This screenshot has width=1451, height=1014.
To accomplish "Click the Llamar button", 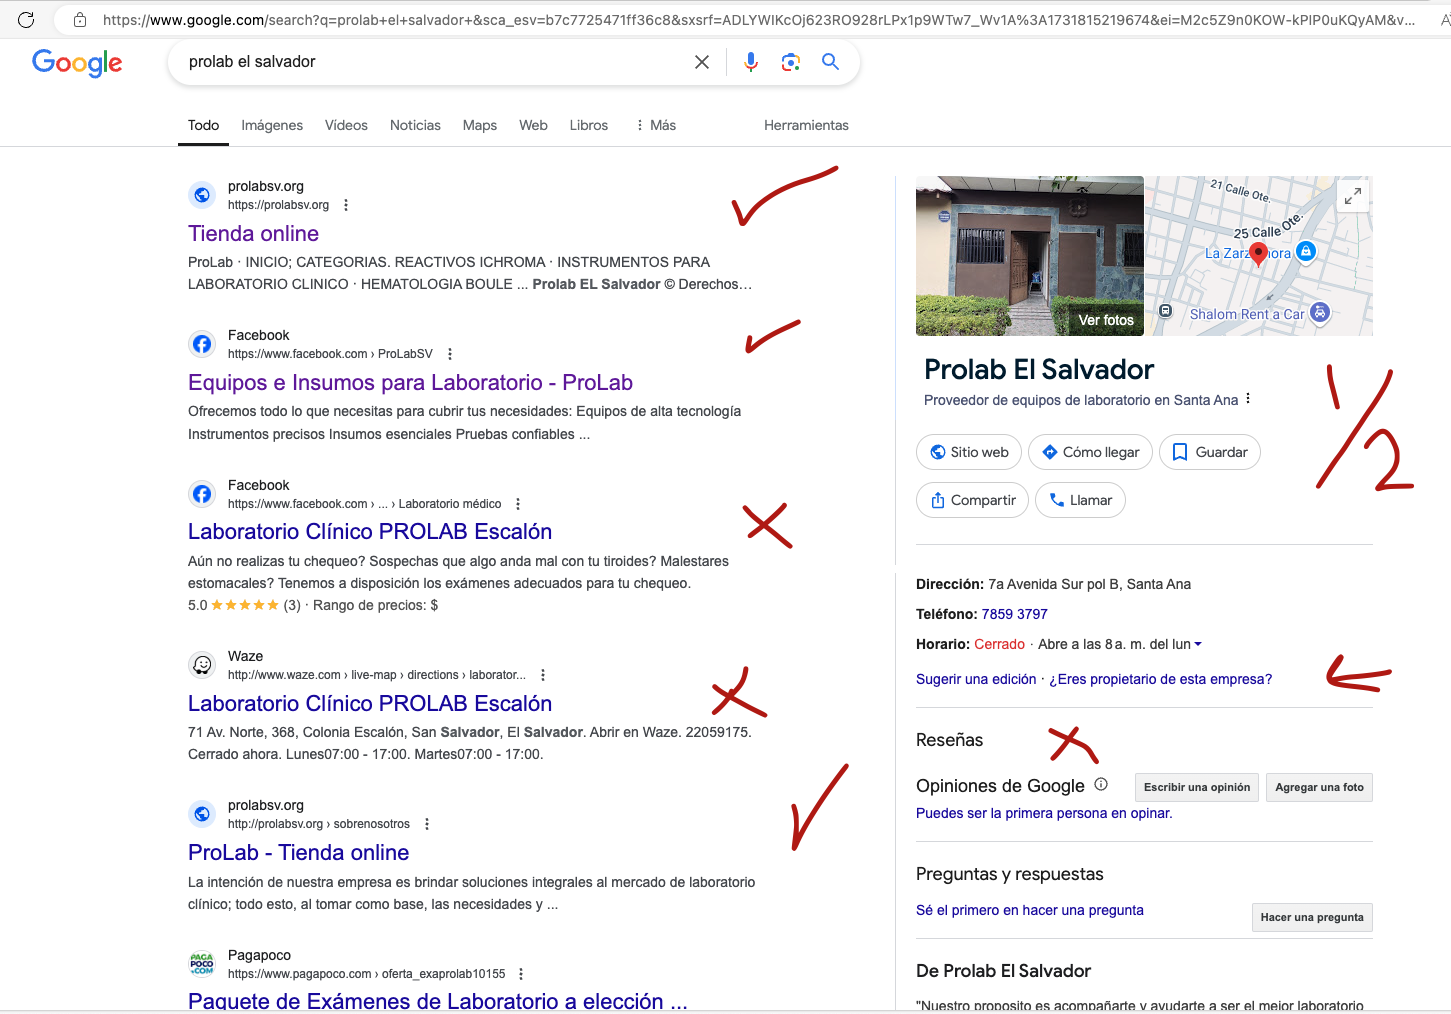I will [1080, 500].
